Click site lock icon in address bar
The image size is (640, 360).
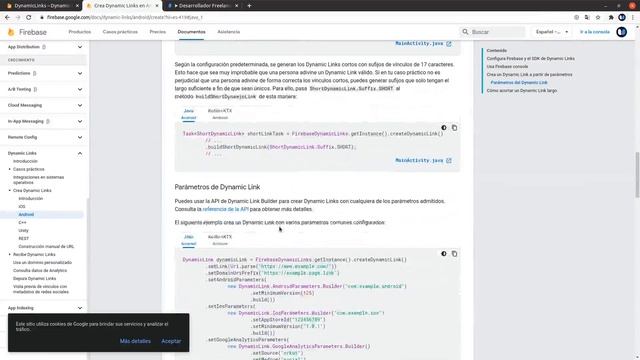(42, 17)
